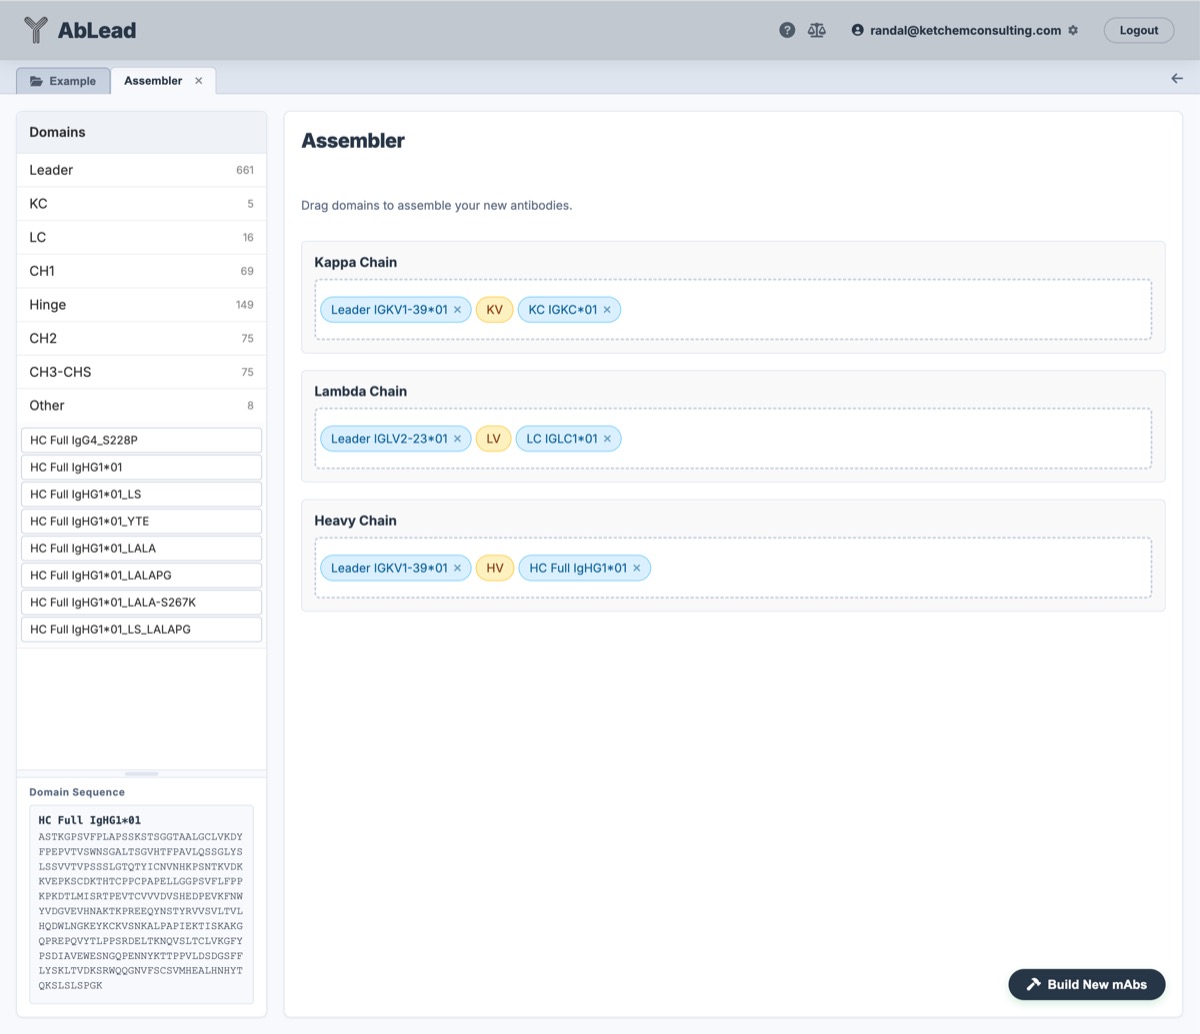Click the Build New mAbs button
1200x1034 pixels.
(1086, 984)
